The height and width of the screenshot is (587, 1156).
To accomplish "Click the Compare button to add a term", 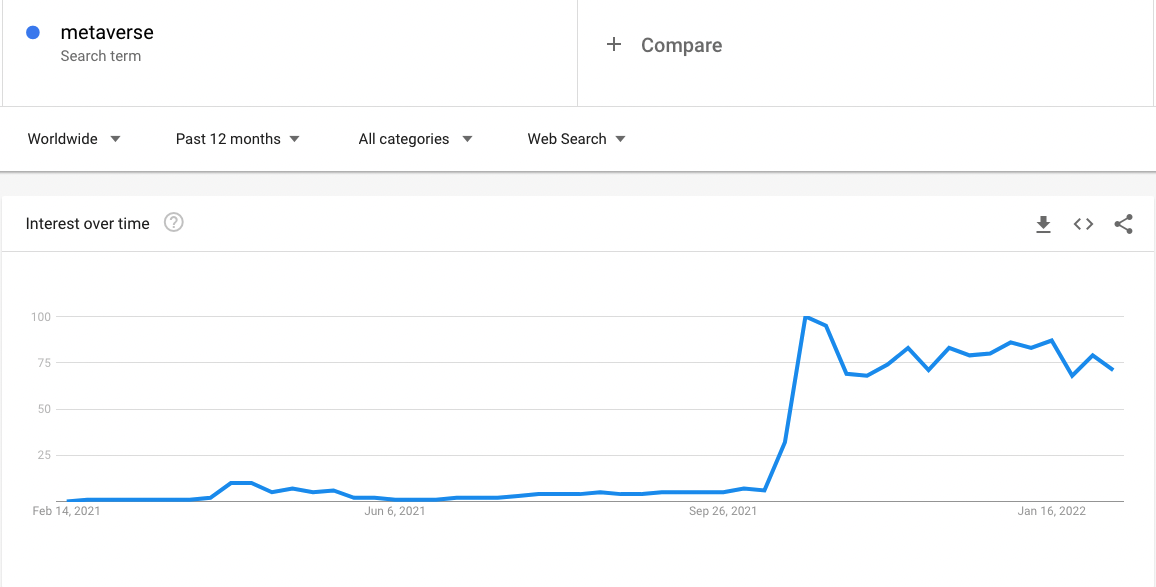I will 664,45.
